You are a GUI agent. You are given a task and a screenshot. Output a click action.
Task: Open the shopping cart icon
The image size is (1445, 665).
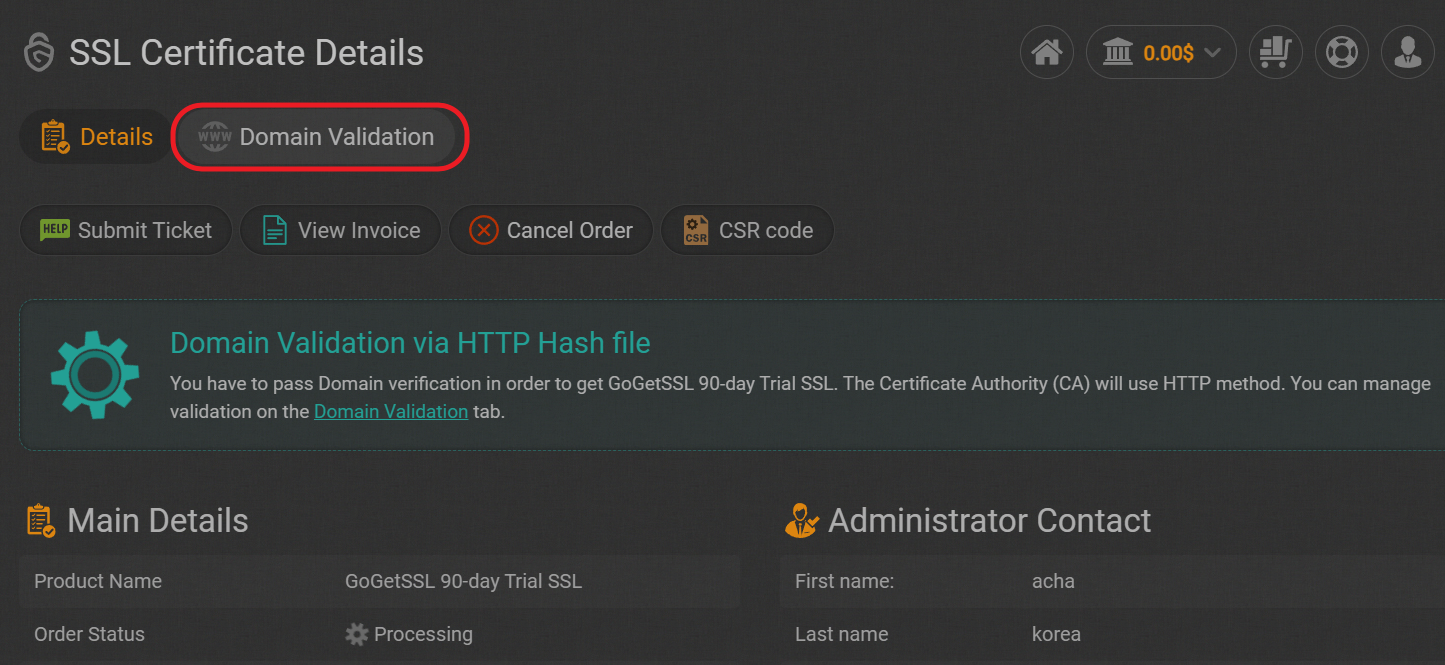[1276, 52]
